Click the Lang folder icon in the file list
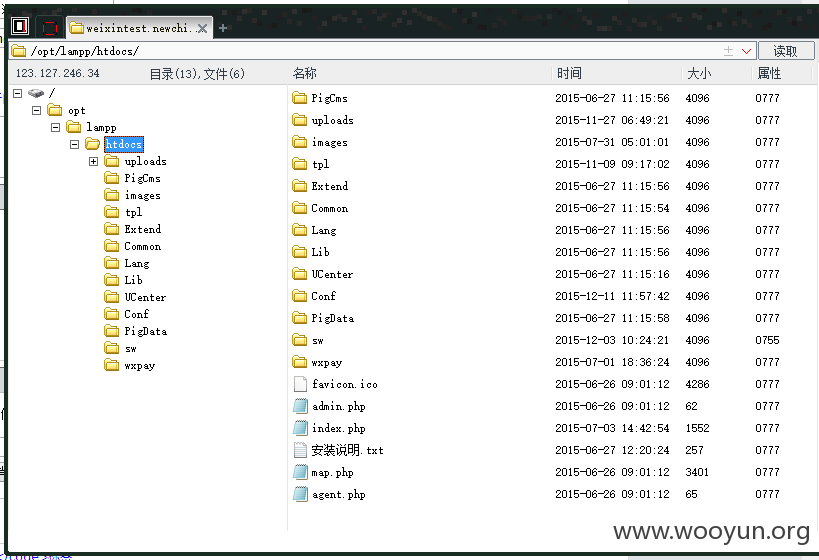This screenshot has width=819, height=560. [x=300, y=230]
